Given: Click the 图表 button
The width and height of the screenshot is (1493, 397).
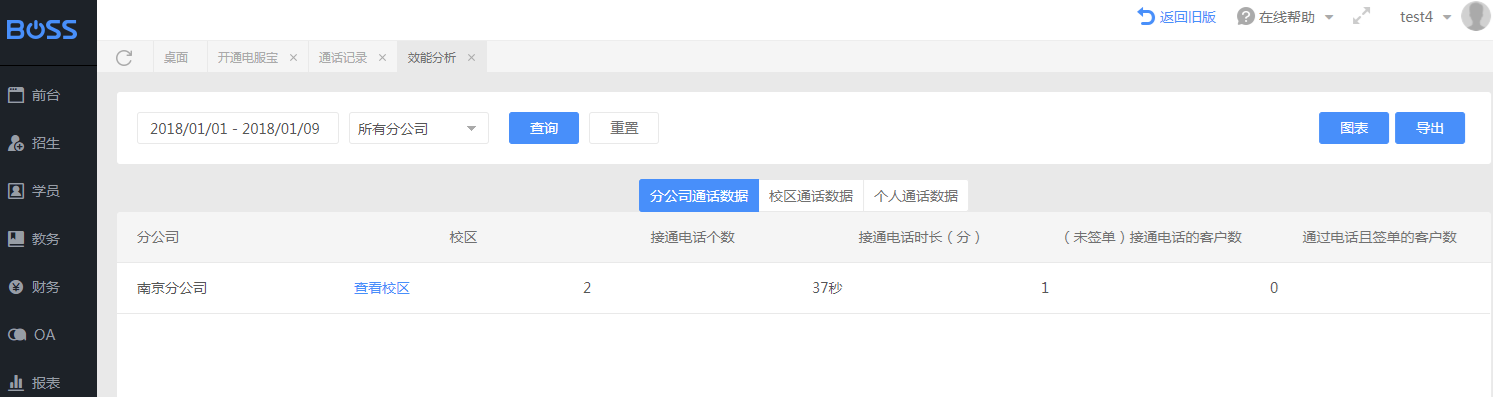Looking at the screenshot, I should [x=1354, y=128].
